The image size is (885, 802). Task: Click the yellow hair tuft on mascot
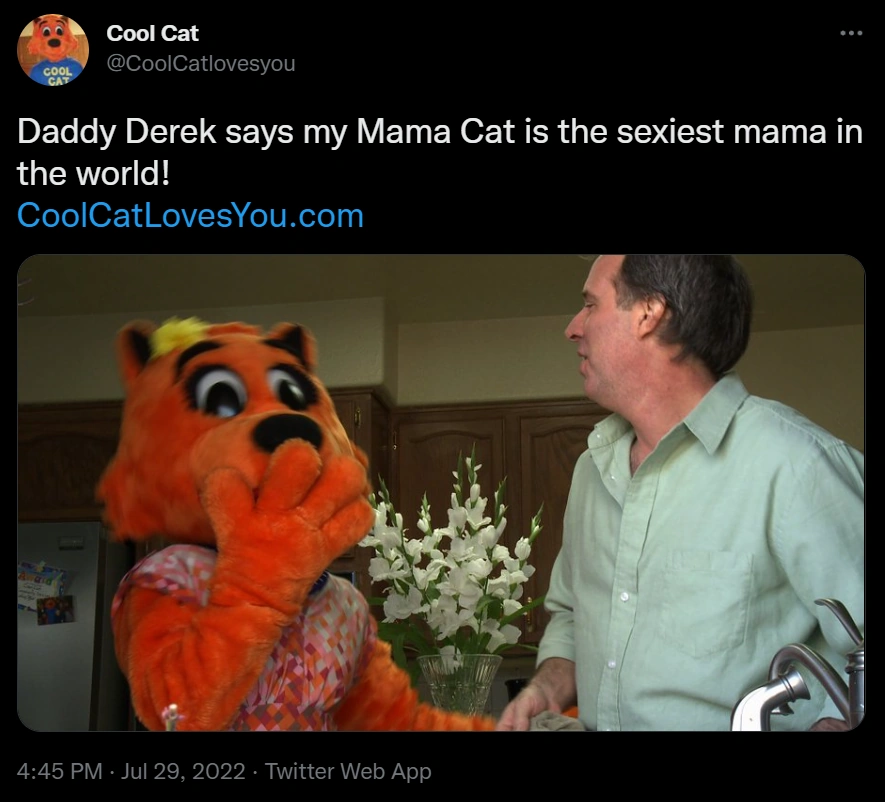tap(179, 335)
